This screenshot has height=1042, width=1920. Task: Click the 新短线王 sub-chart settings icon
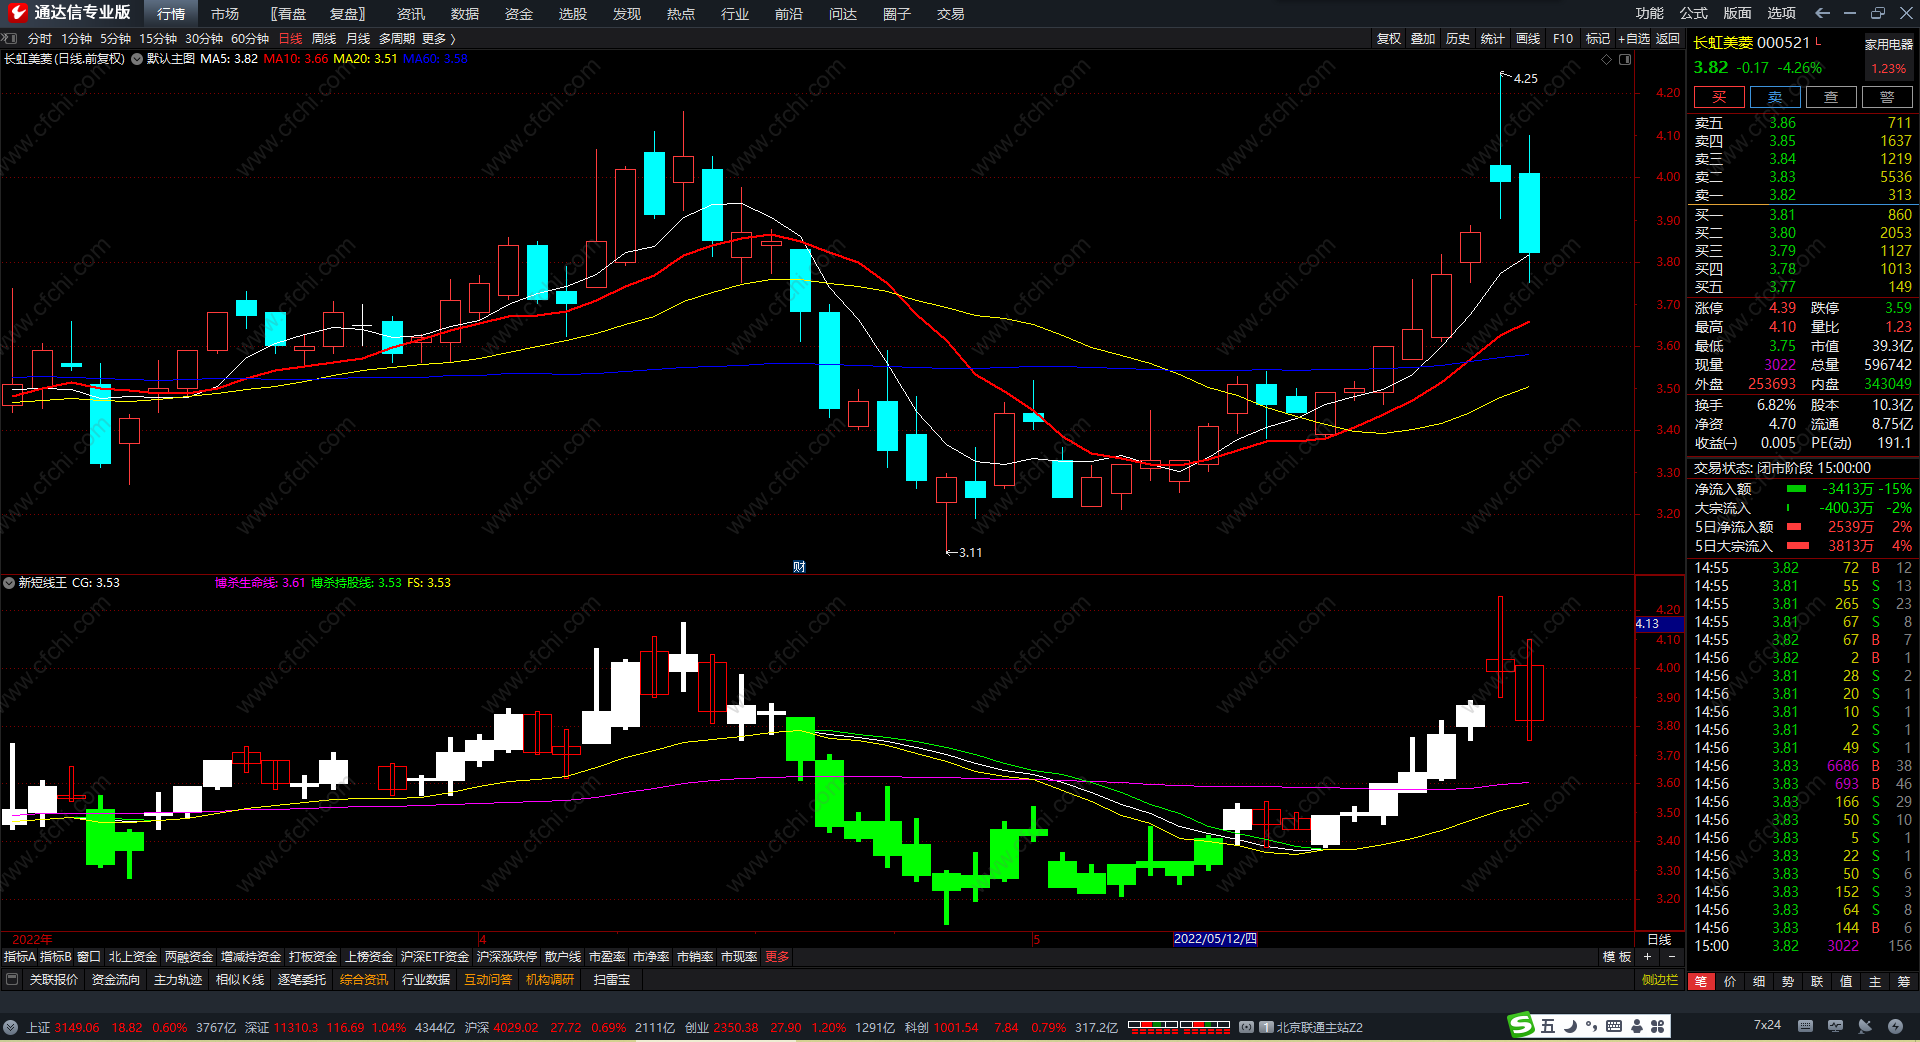9,582
